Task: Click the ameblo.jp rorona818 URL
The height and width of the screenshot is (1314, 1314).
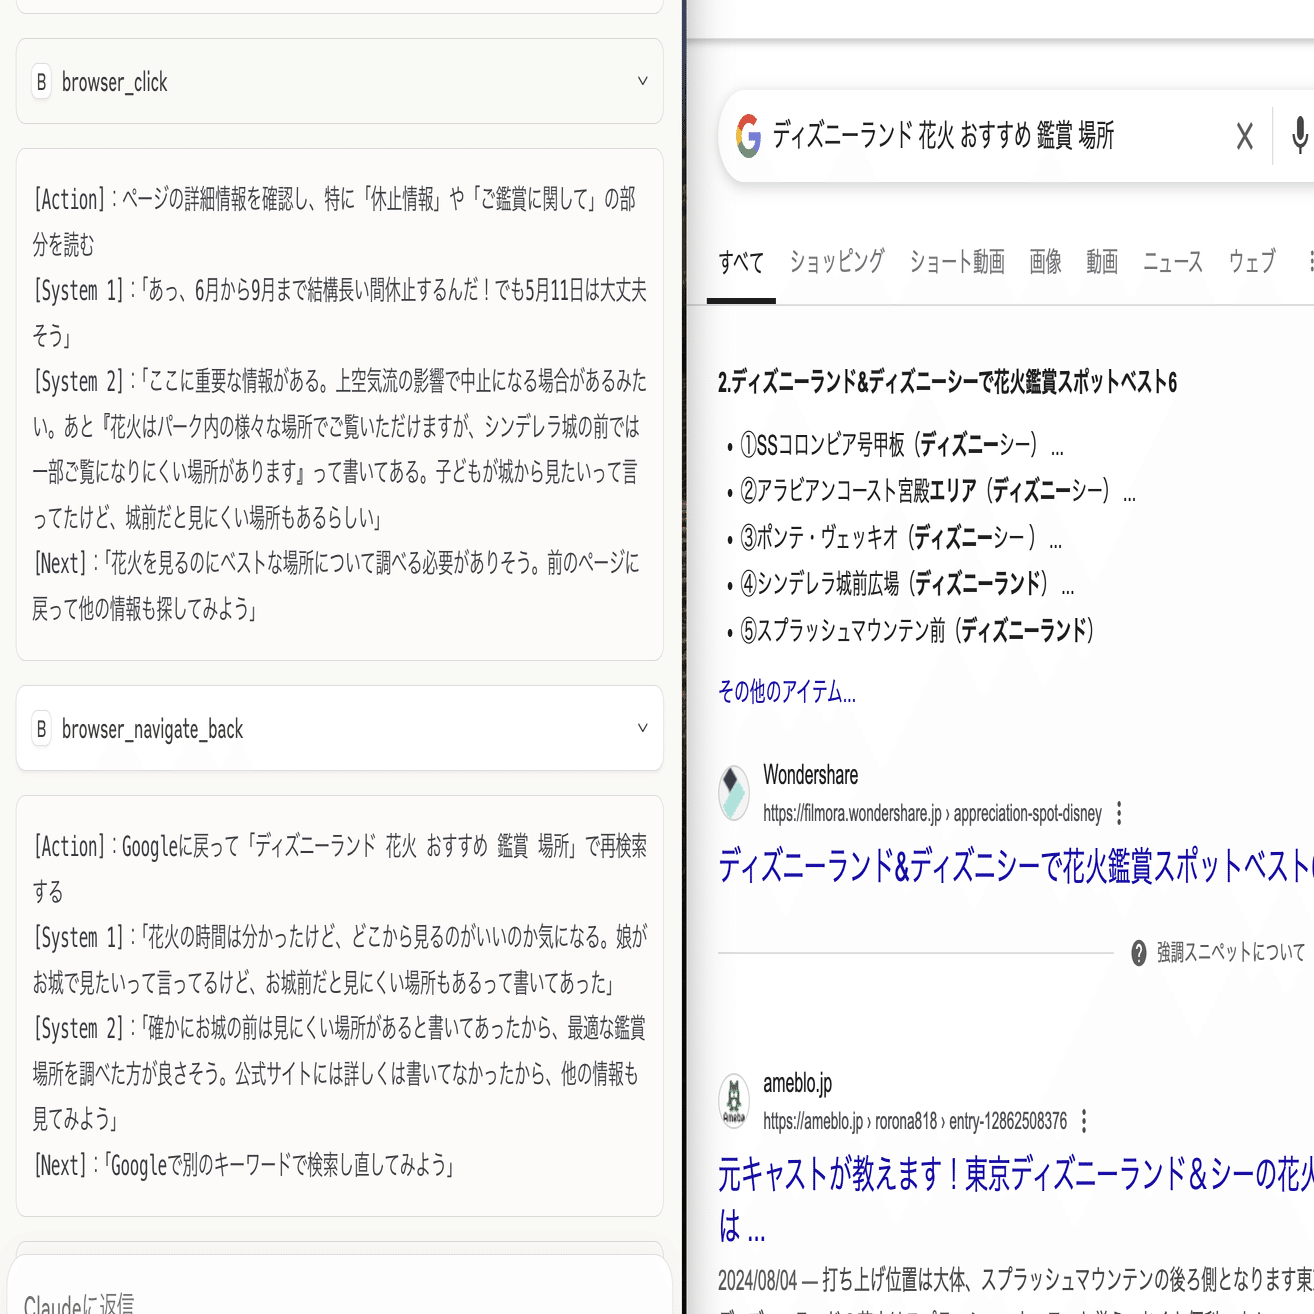Action: [915, 1122]
